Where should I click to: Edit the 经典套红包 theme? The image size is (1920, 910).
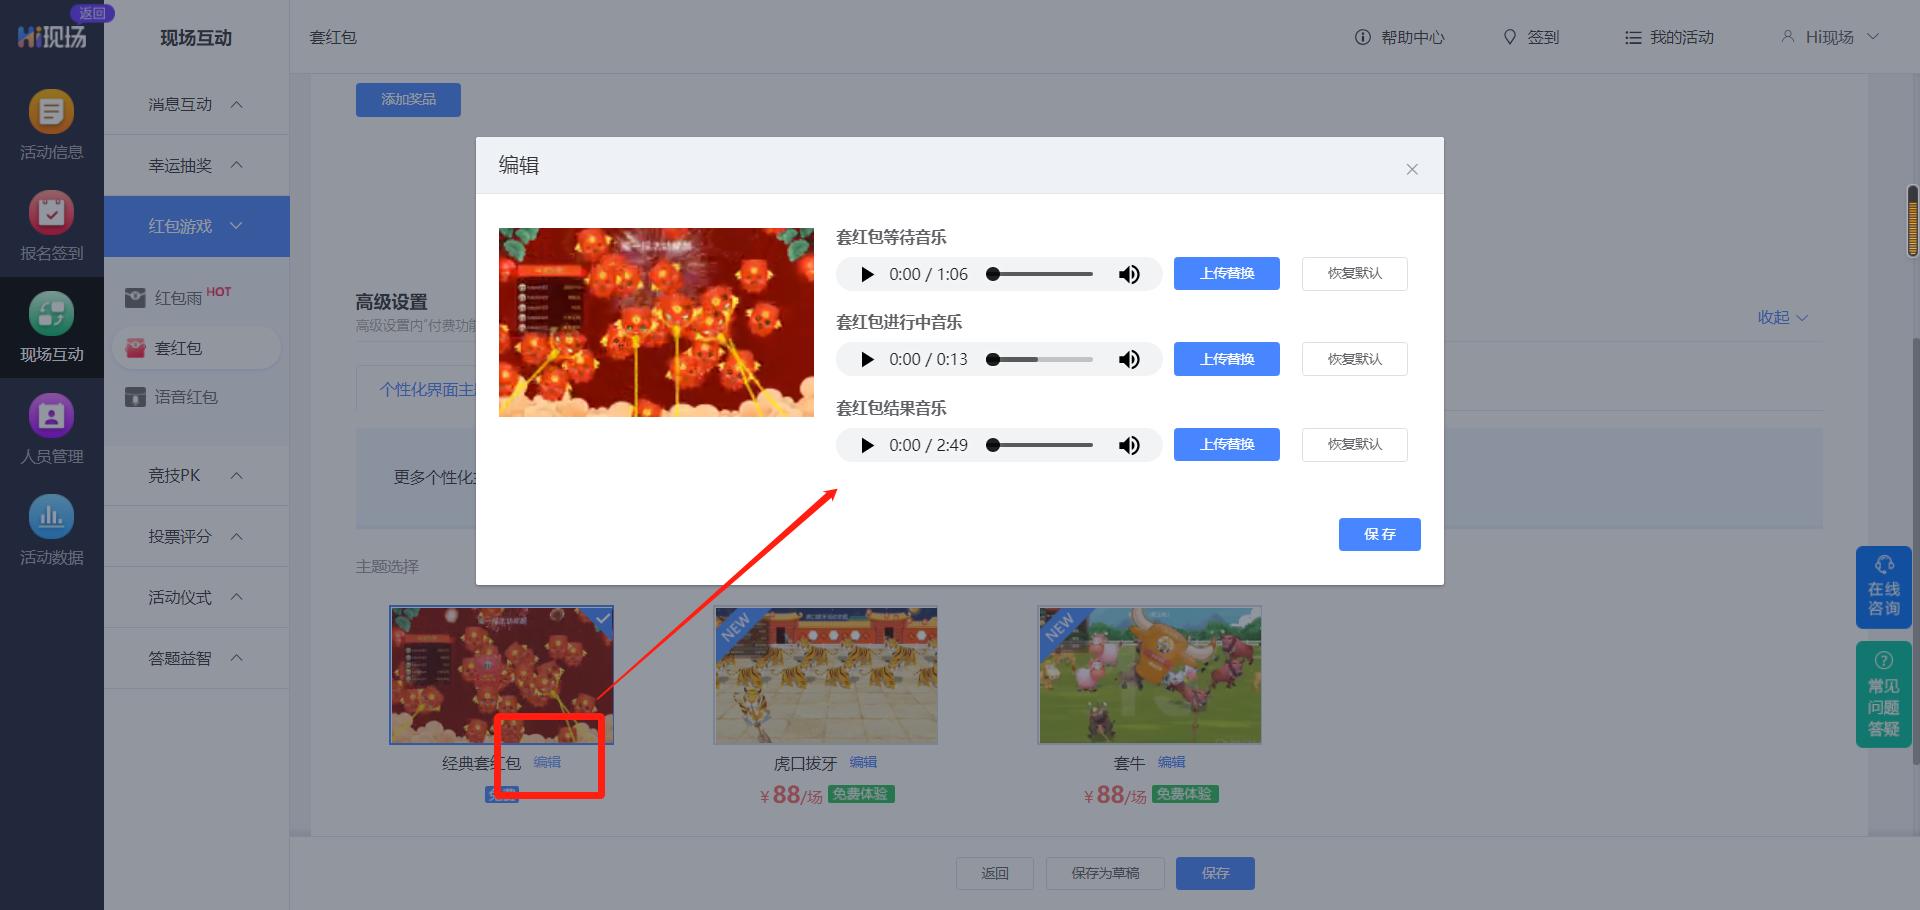(547, 762)
